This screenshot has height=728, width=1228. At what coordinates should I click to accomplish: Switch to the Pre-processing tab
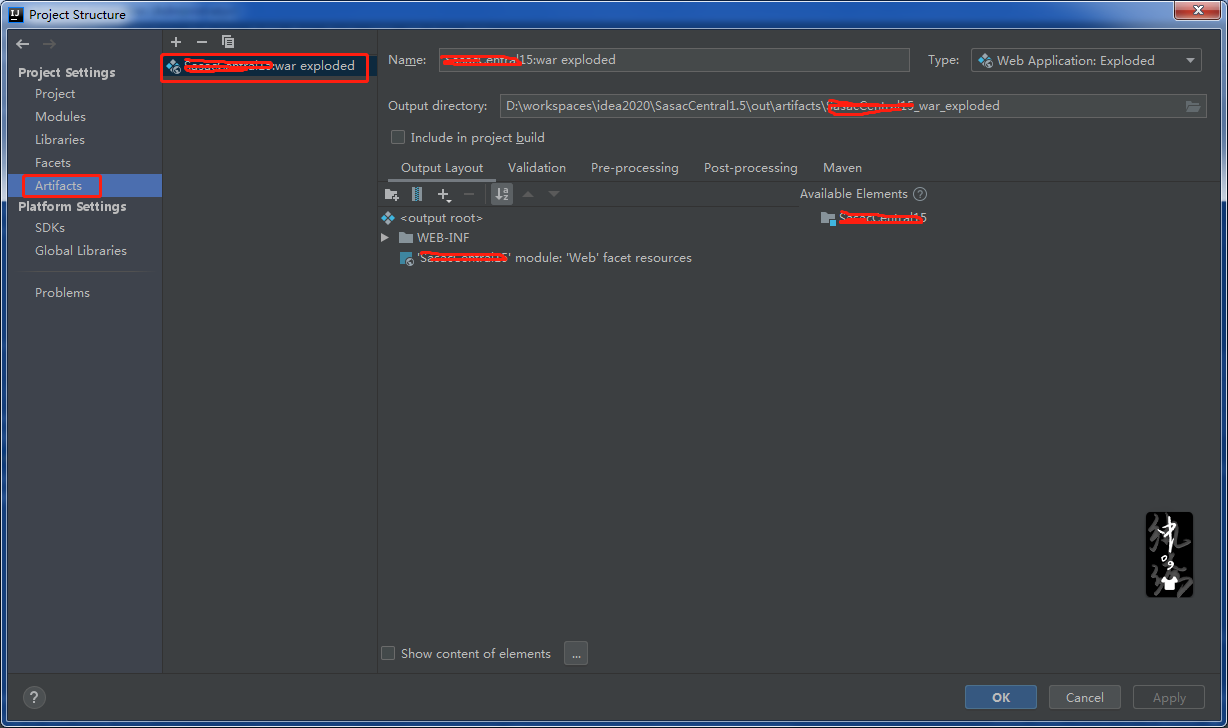click(635, 168)
